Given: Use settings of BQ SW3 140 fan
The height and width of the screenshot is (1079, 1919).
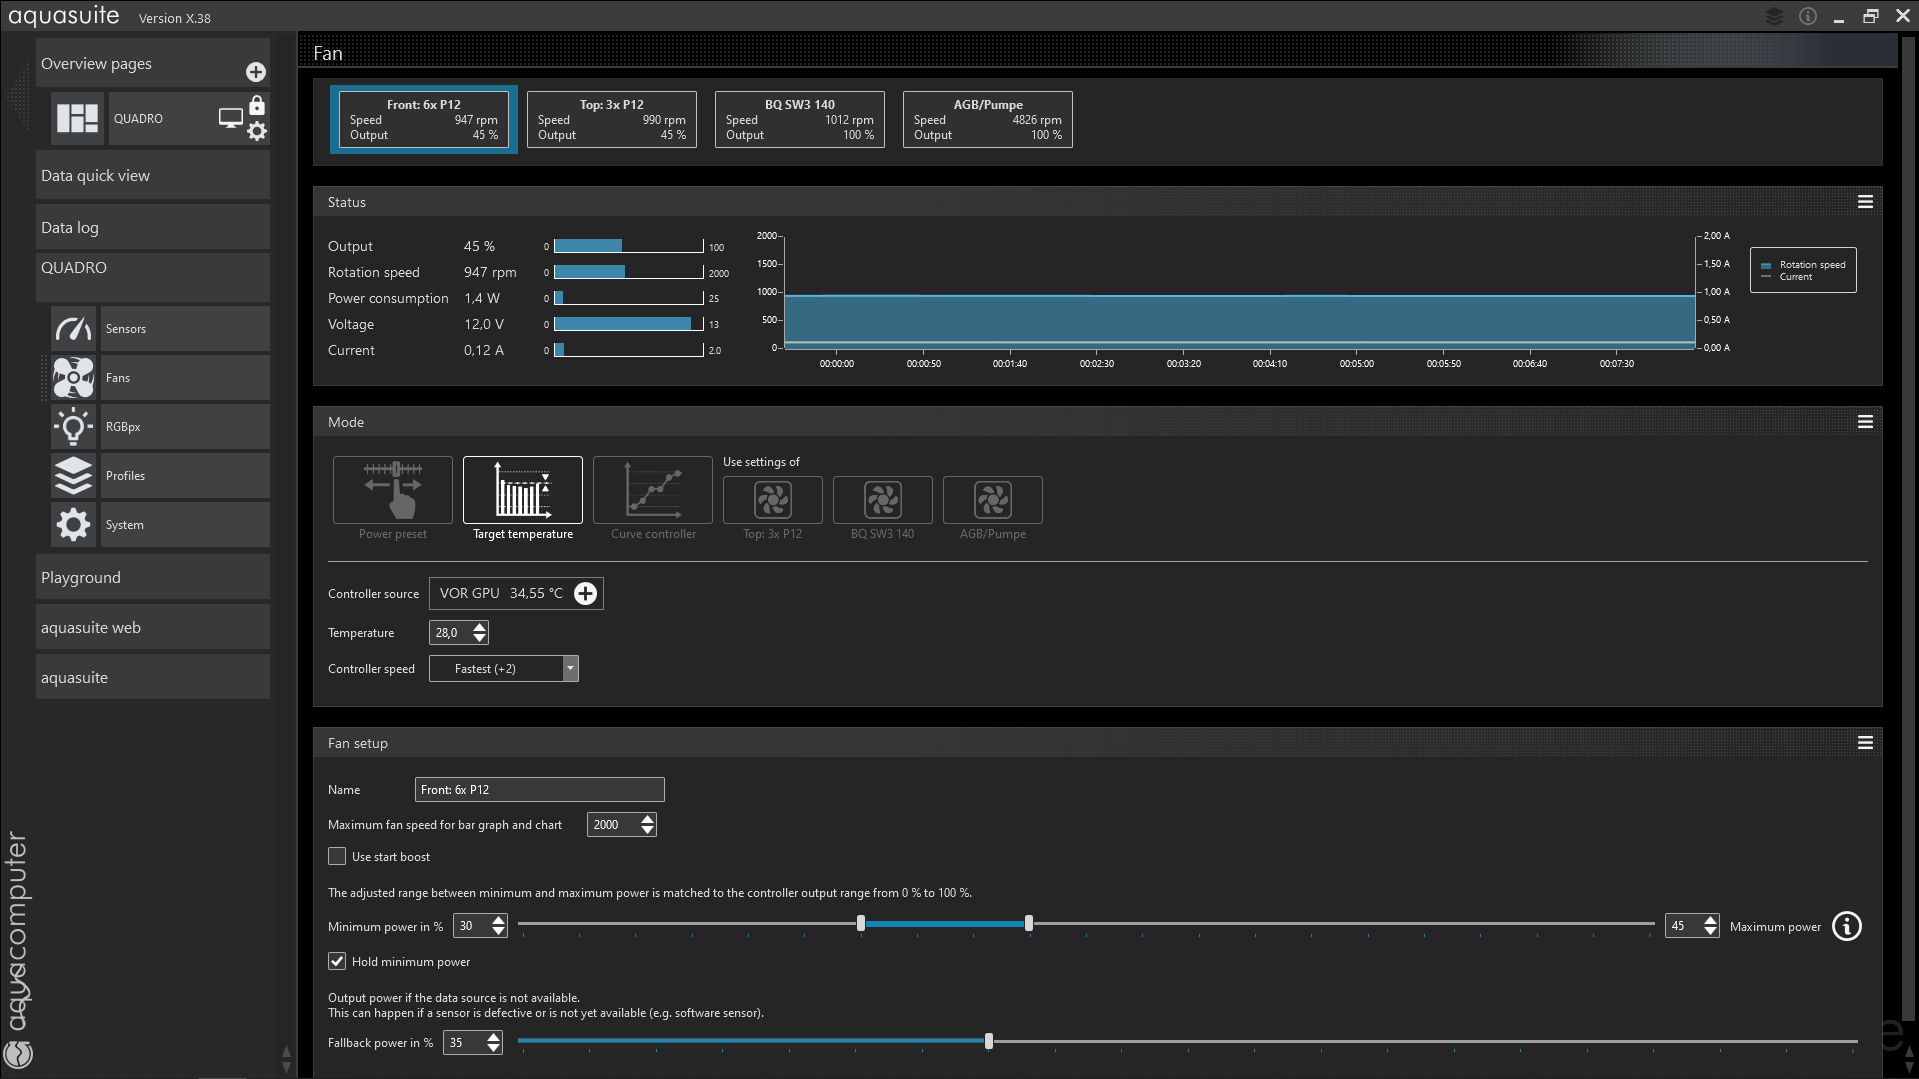Looking at the screenshot, I should [x=883, y=500].
